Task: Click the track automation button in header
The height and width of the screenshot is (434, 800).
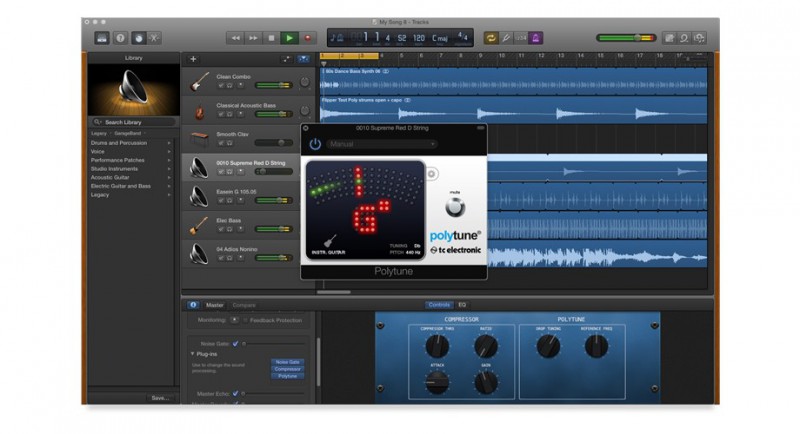Action: [x=286, y=59]
